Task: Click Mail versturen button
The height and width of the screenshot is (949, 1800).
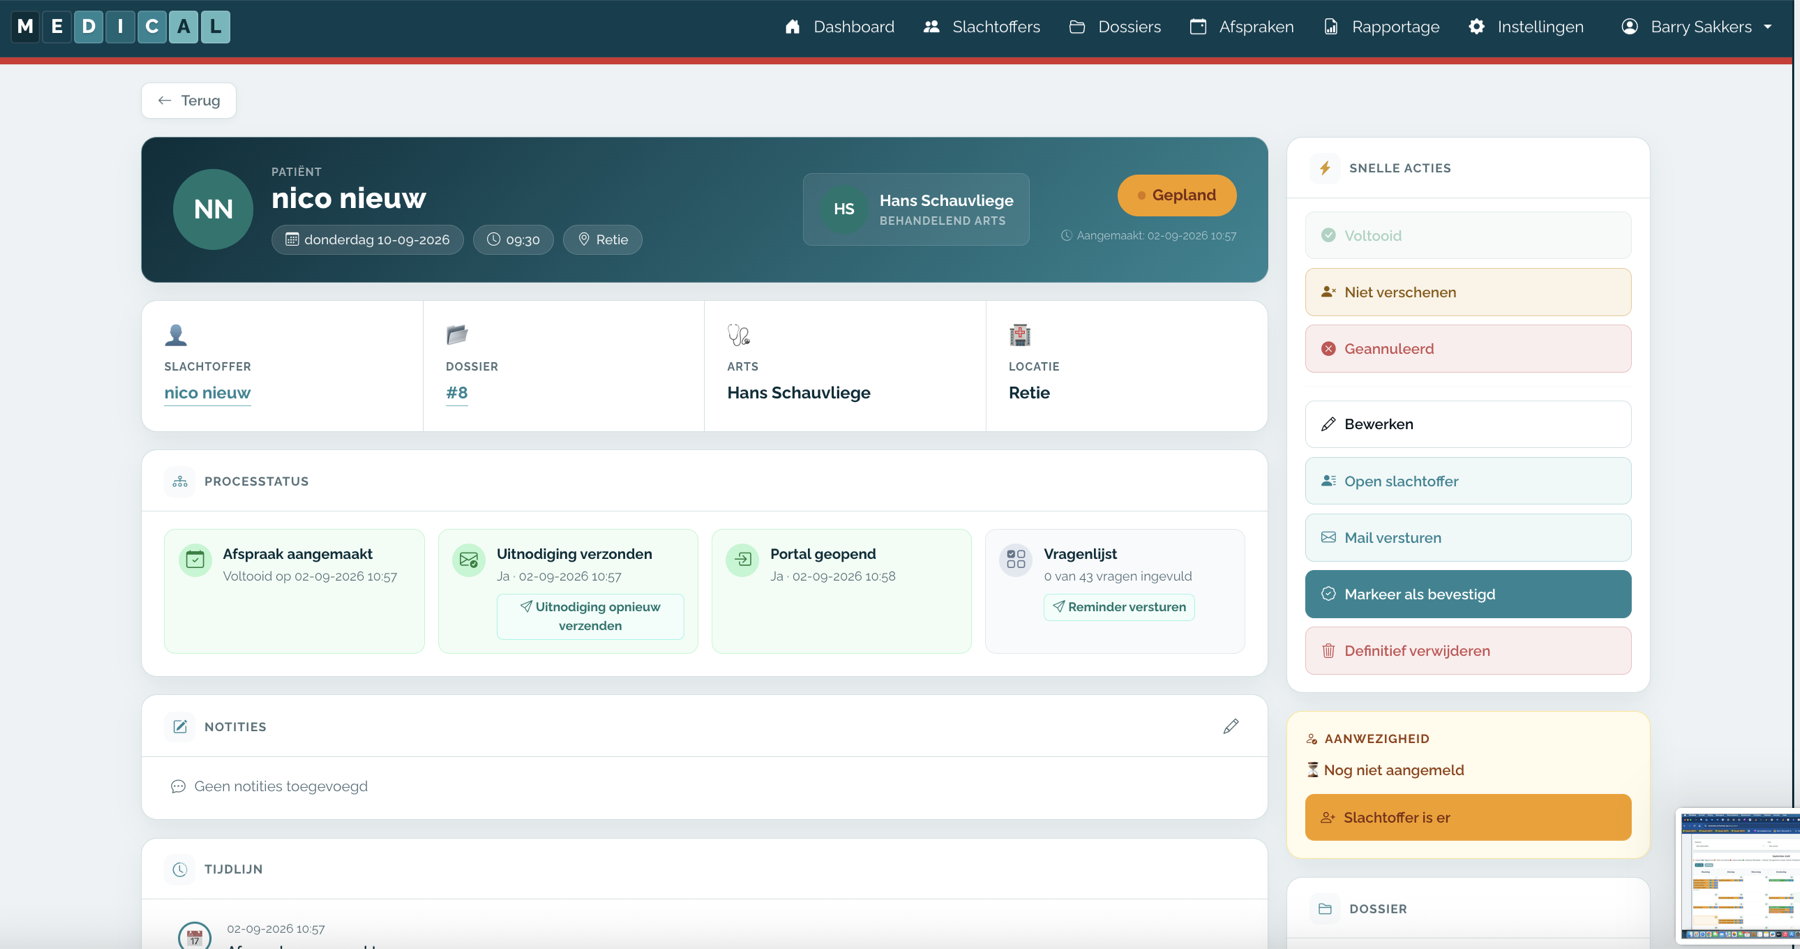Action: pyautogui.click(x=1468, y=538)
